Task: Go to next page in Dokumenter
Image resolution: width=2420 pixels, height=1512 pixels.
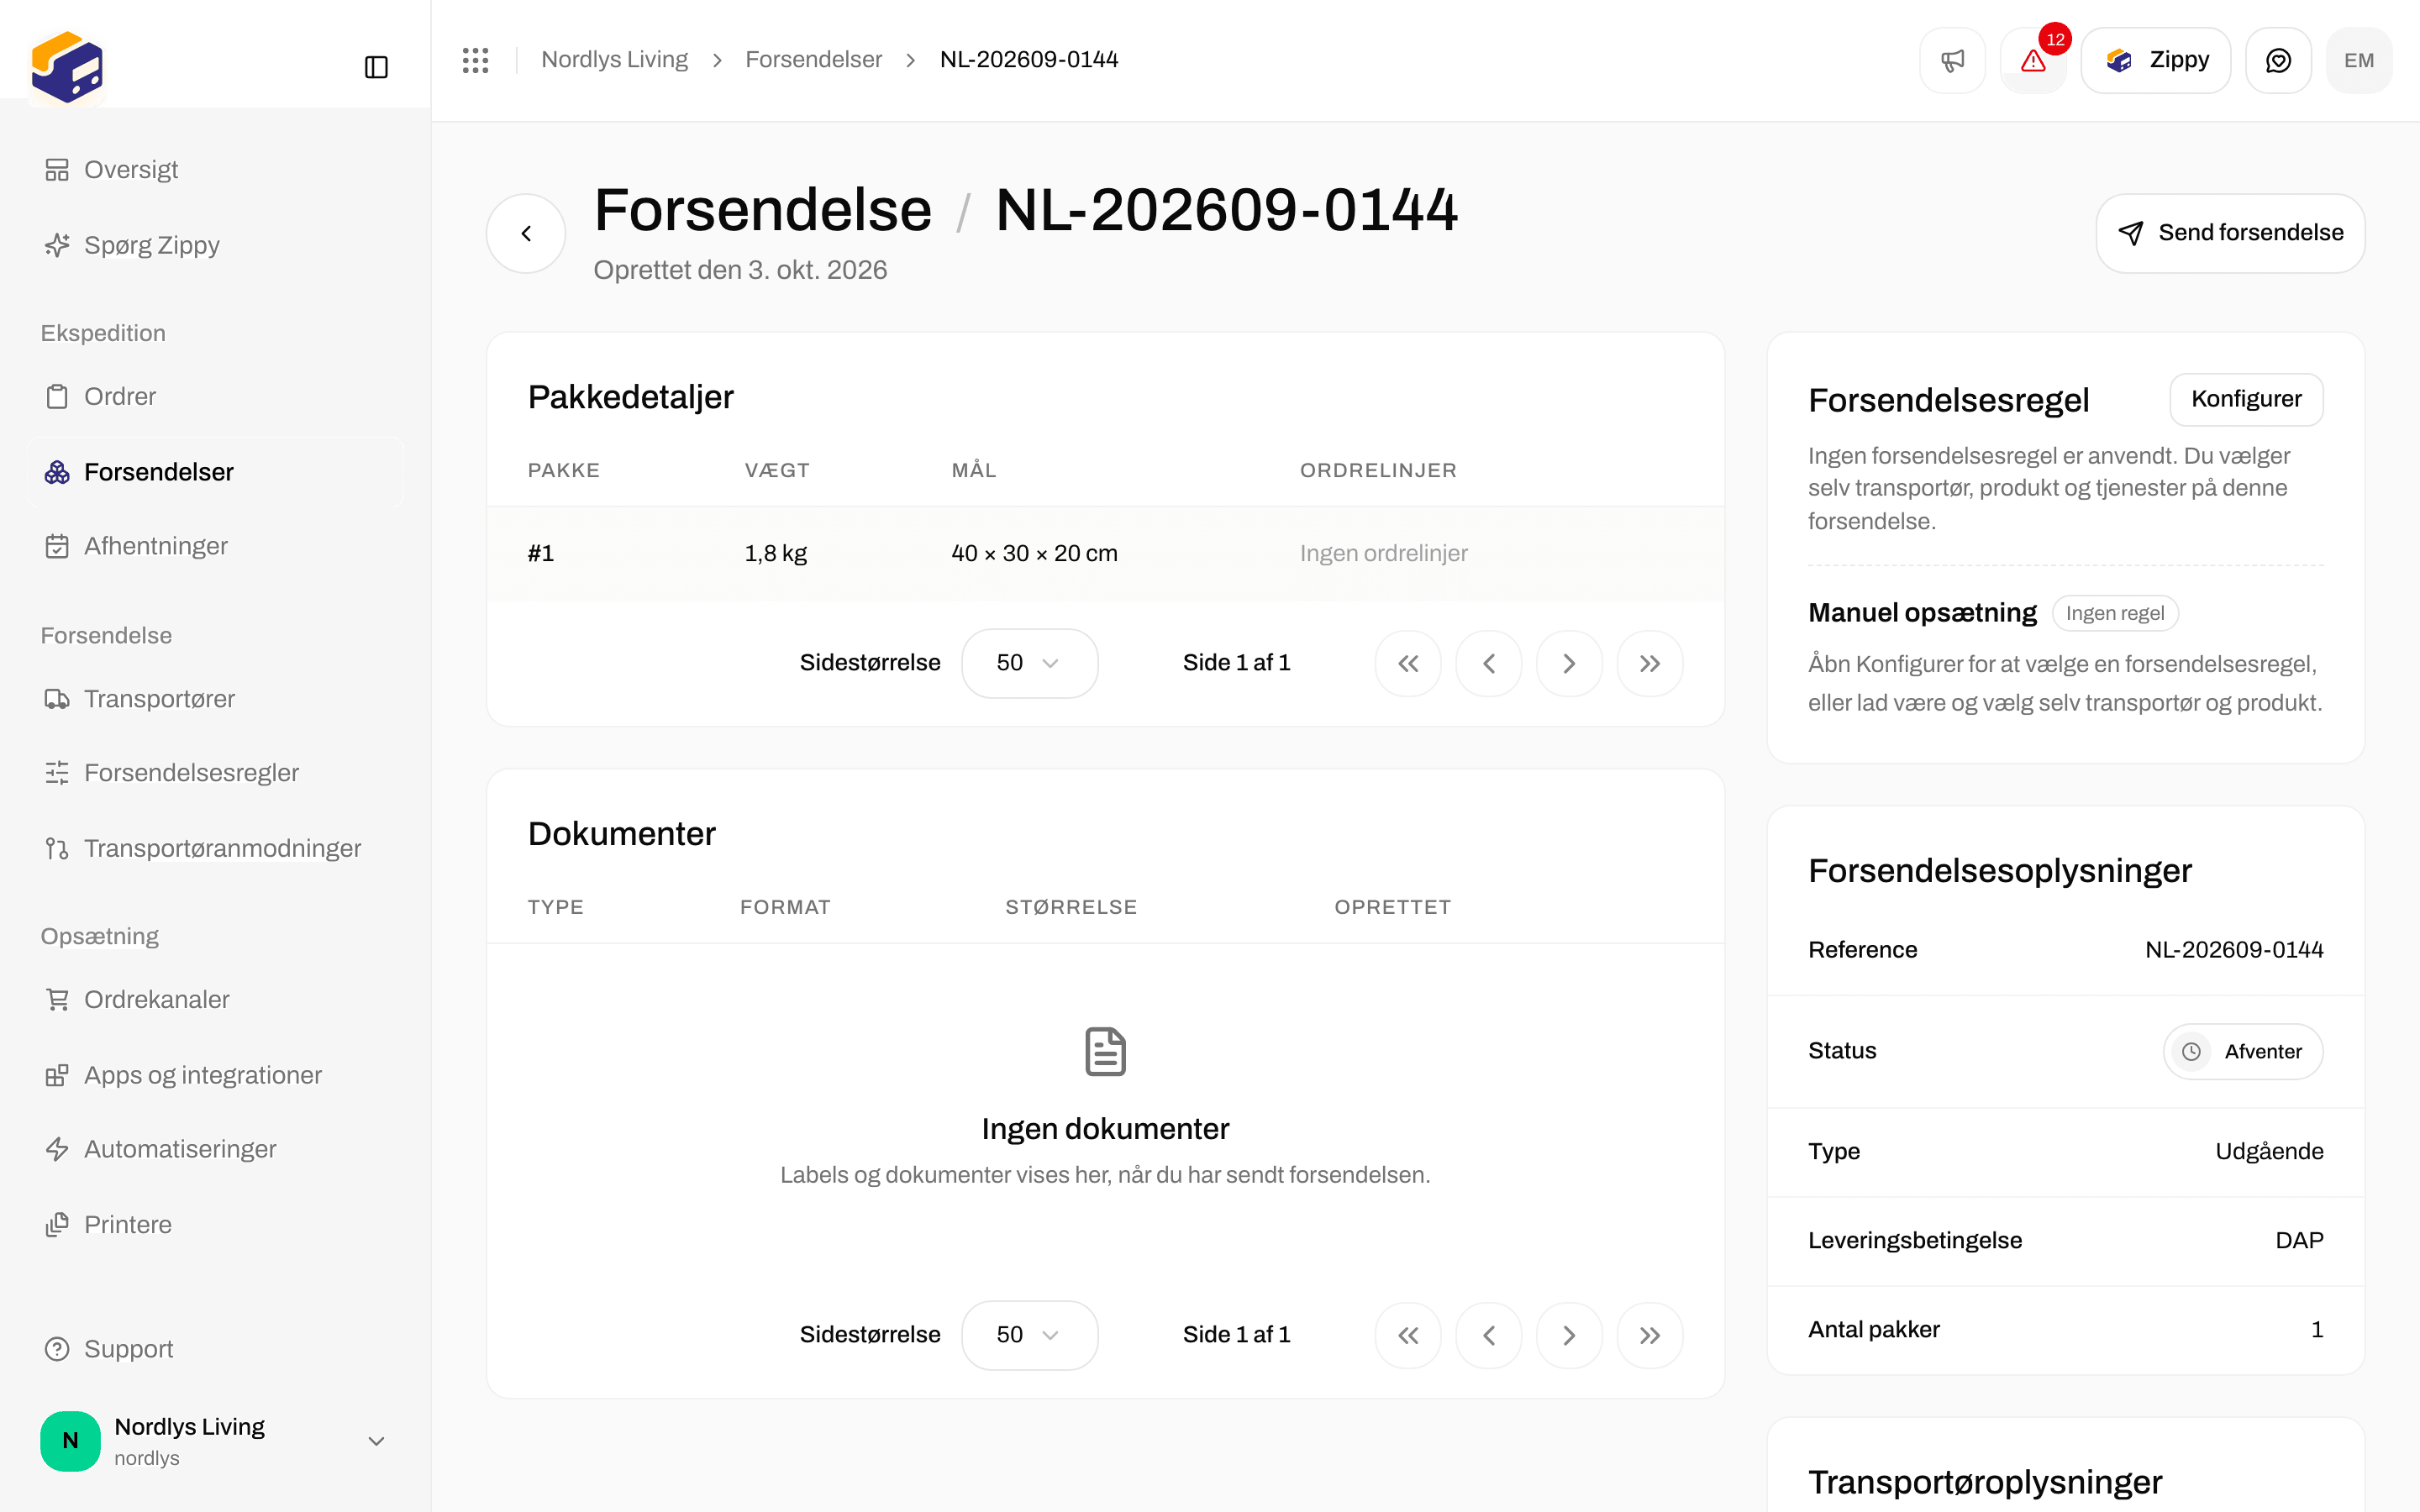Action: pos(1569,1335)
